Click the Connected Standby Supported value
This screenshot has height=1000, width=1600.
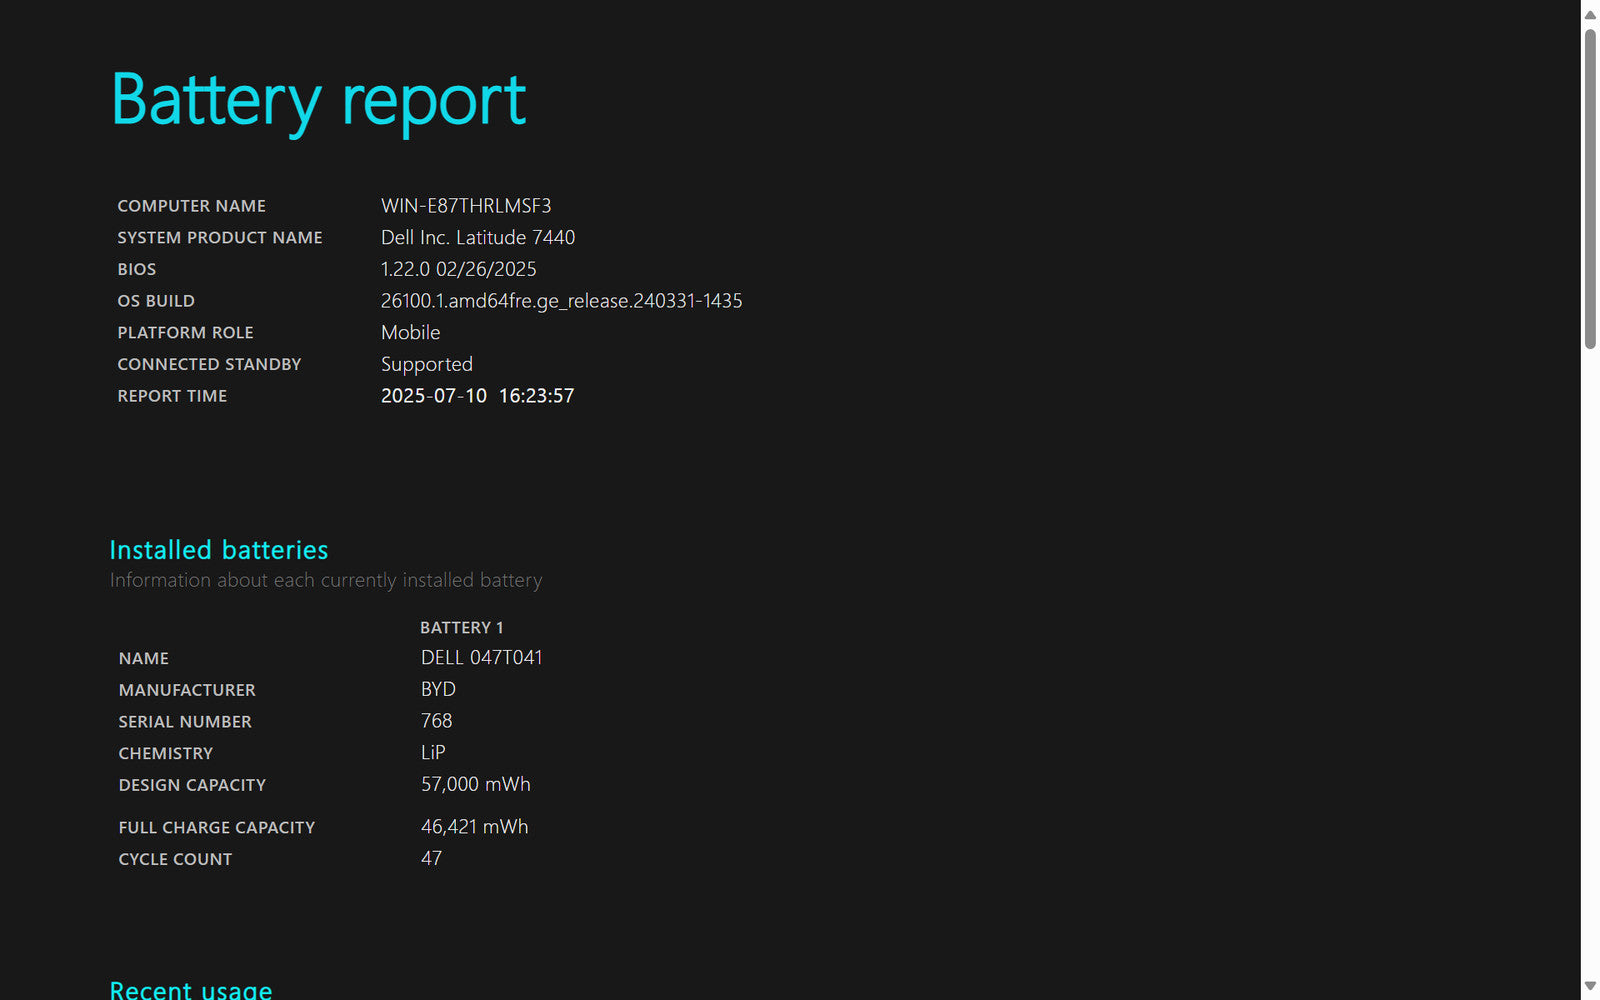[x=426, y=365]
